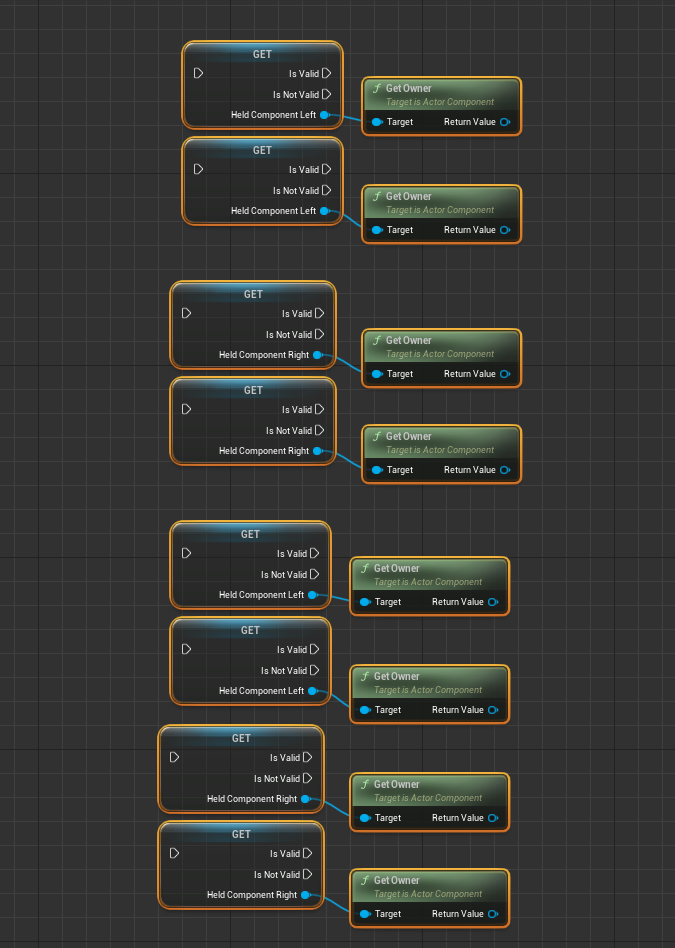675x948 pixels.
Task: Click Held Component Left pin, second GET node from top
Action: coord(325,211)
